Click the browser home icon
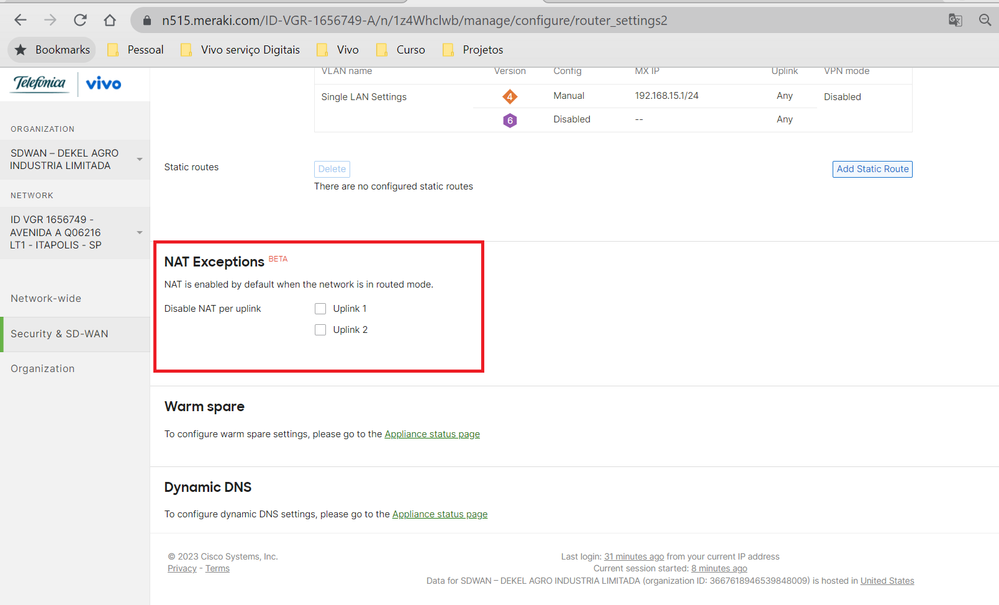The height and width of the screenshot is (605, 999). [x=110, y=20]
